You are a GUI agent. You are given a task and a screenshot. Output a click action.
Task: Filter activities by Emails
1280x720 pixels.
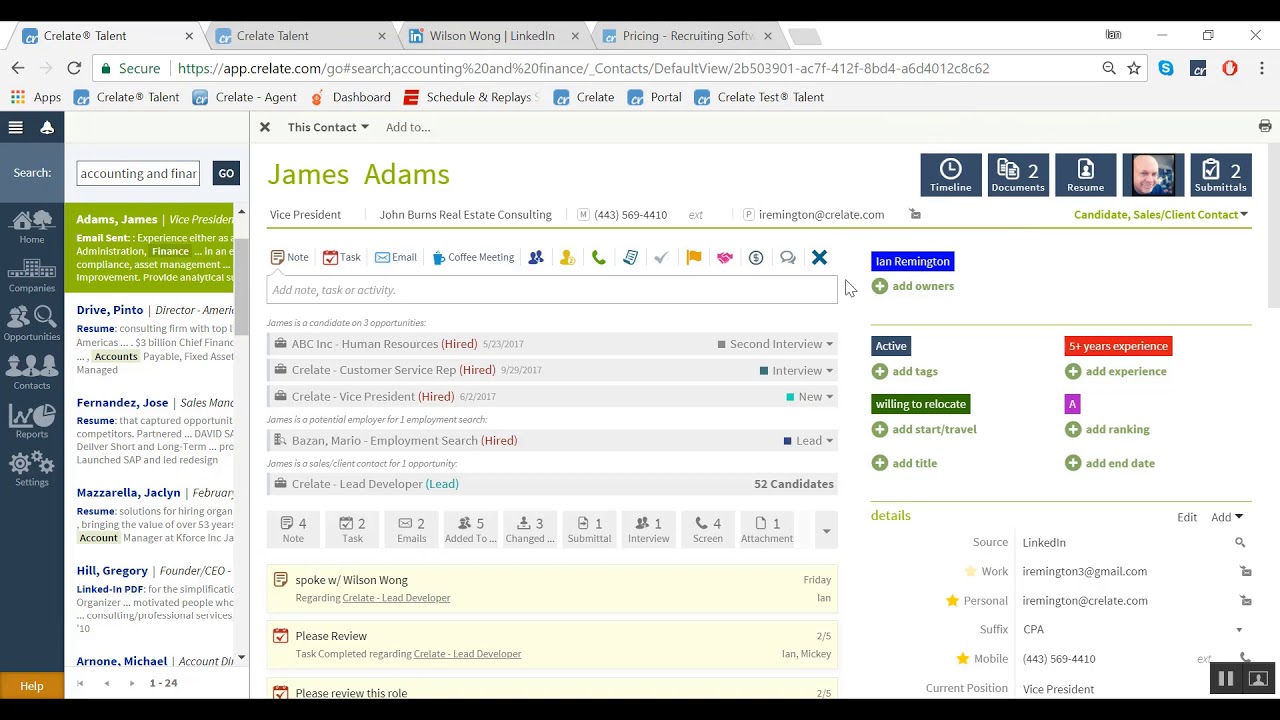(411, 529)
